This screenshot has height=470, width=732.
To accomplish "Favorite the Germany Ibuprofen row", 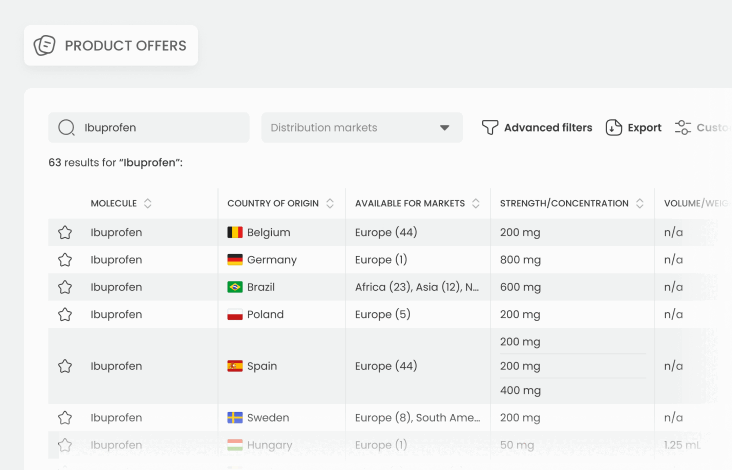I will pos(65,260).
